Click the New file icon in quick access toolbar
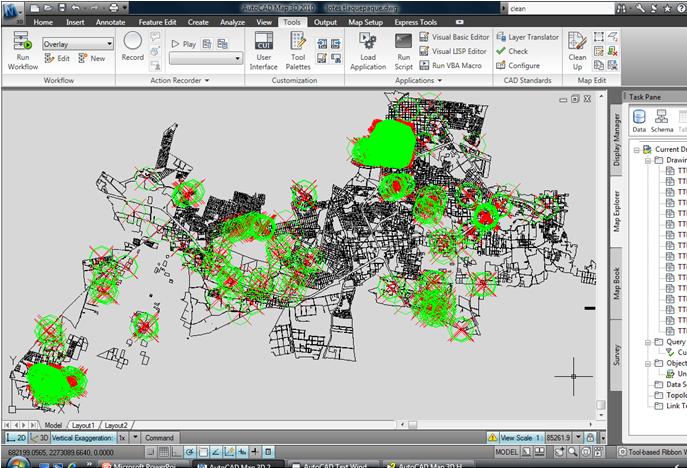This screenshot has width=687, height=468. pyautogui.click(x=35, y=8)
